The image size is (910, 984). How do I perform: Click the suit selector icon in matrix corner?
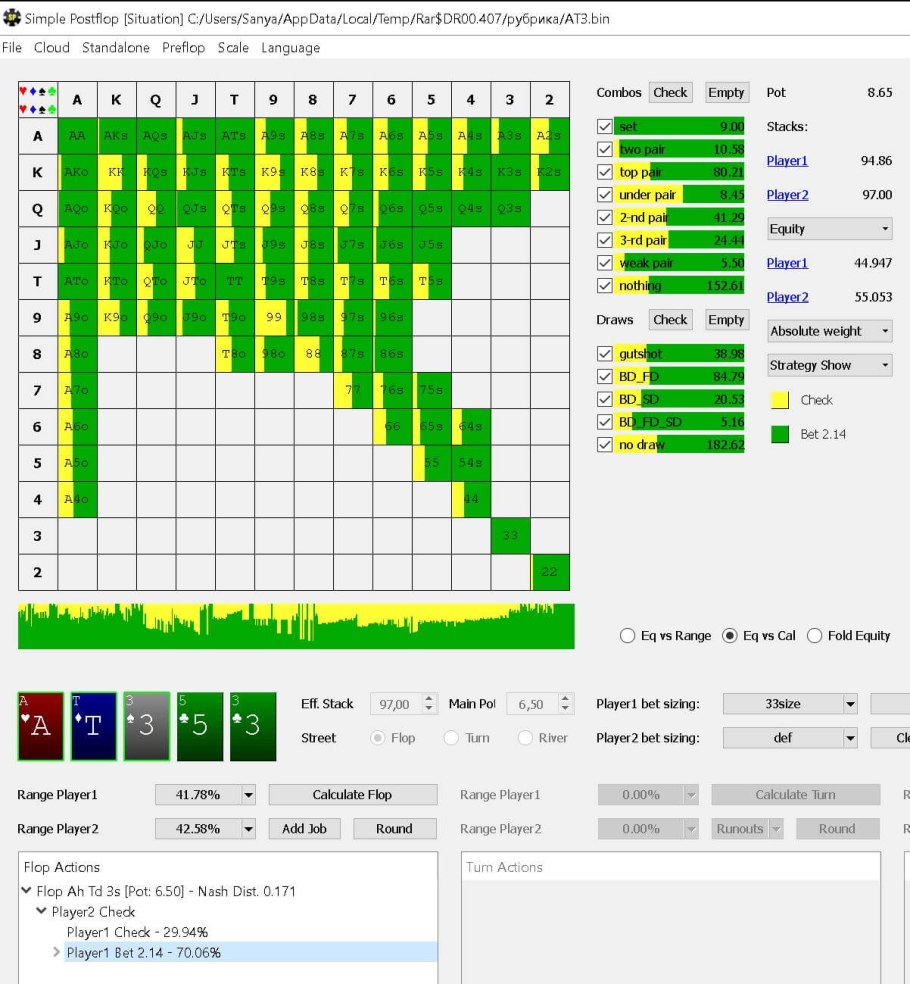38,100
